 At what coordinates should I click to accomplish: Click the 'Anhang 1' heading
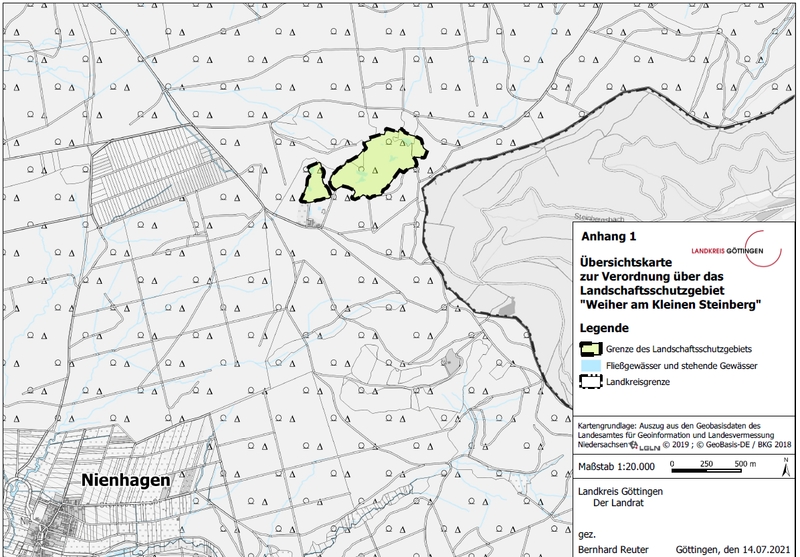(x=608, y=237)
